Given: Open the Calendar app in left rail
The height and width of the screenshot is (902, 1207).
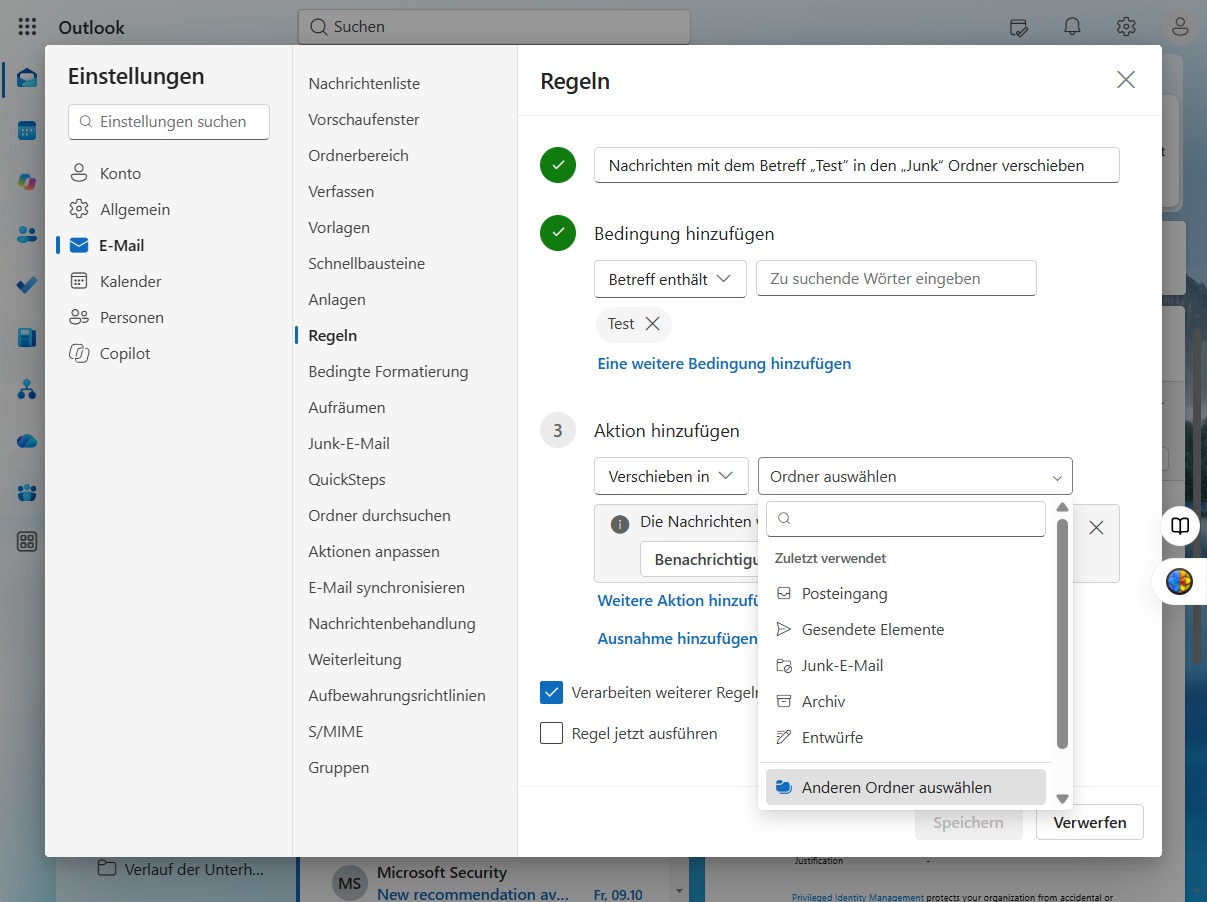Looking at the screenshot, I should click(x=27, y=131).
